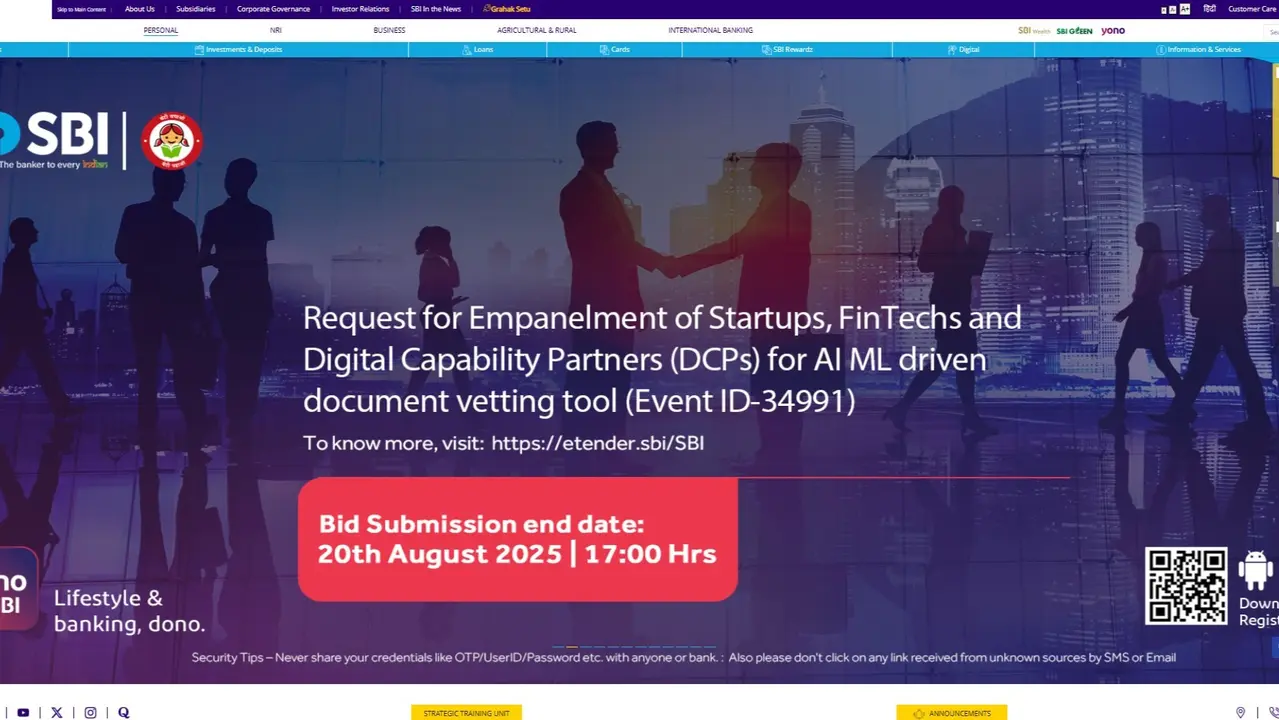The width and height of the screenshot is (1279, 720).
Task: Open SBI YouTube channel icon
Action: 23,713
